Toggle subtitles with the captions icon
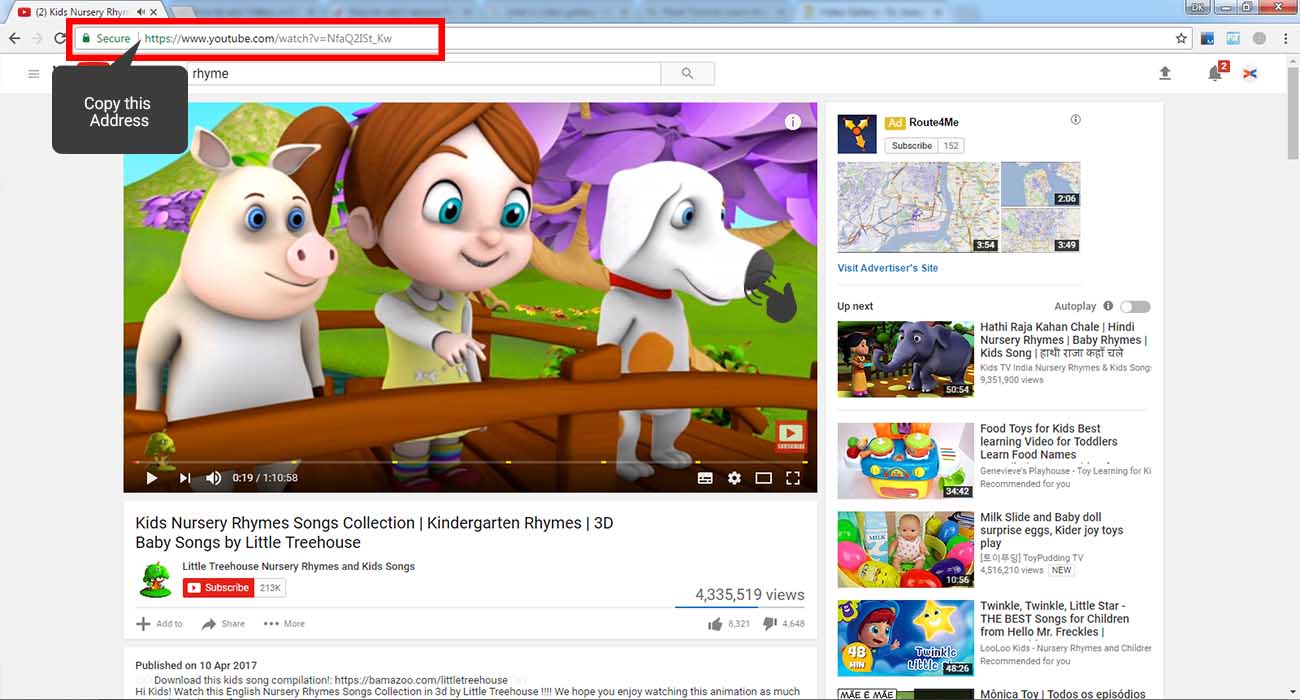The height and width of the screenshot is (700, 1300). tap(705, 478)
